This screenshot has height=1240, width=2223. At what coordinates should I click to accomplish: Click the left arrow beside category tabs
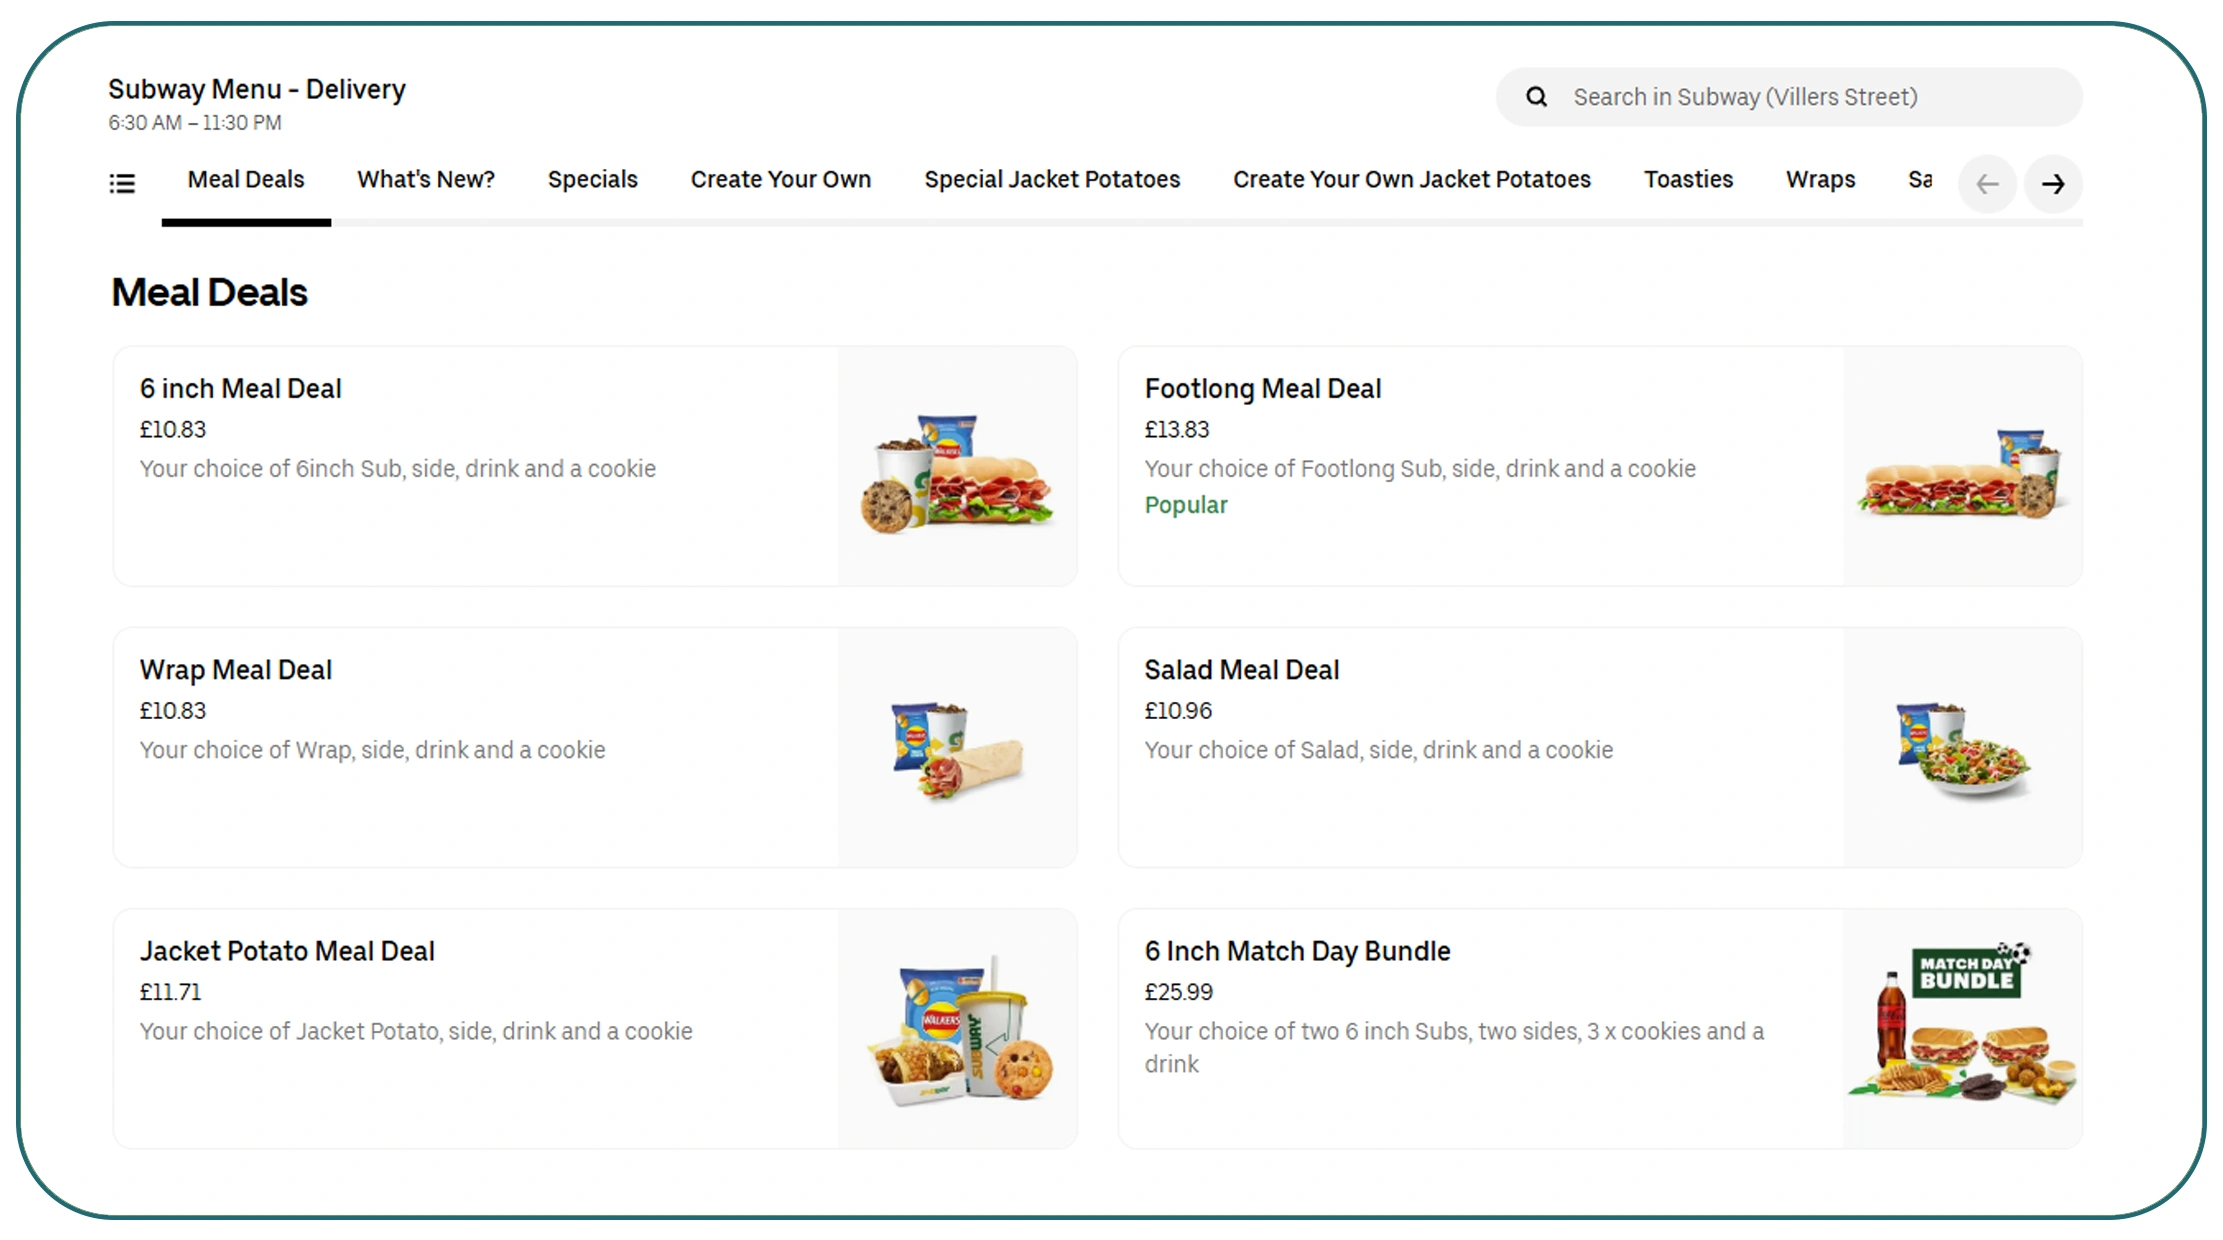coord(1987,184)
